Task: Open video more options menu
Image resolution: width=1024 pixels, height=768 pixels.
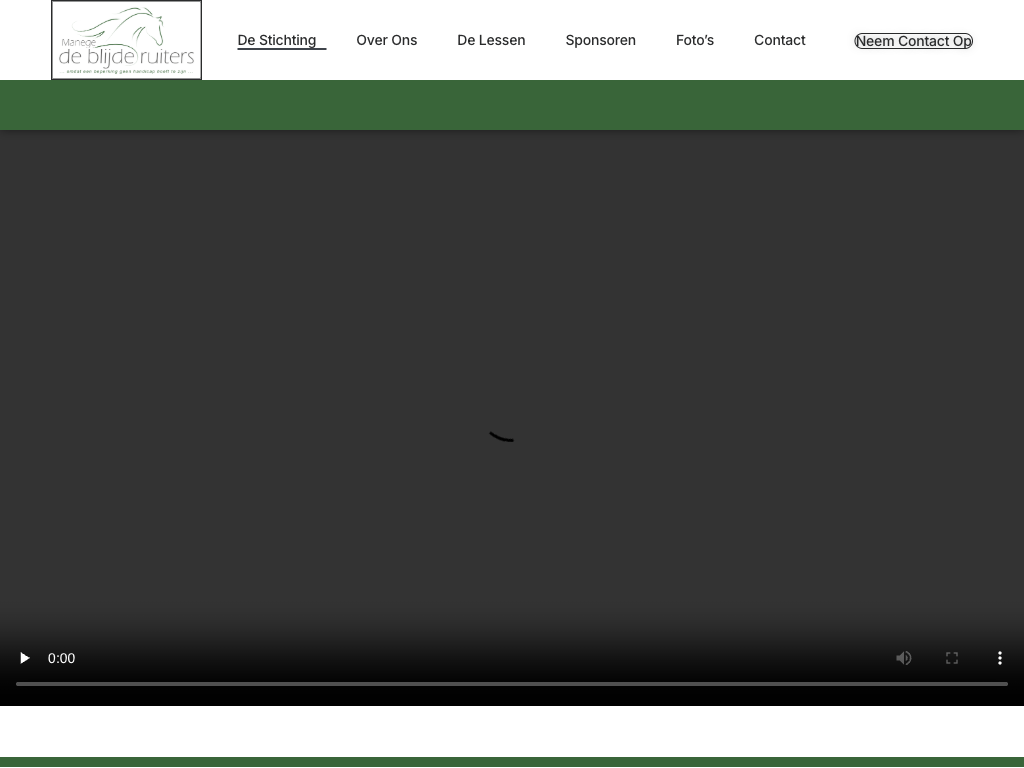Action: pyautogui.click(x=1000, y=658)
